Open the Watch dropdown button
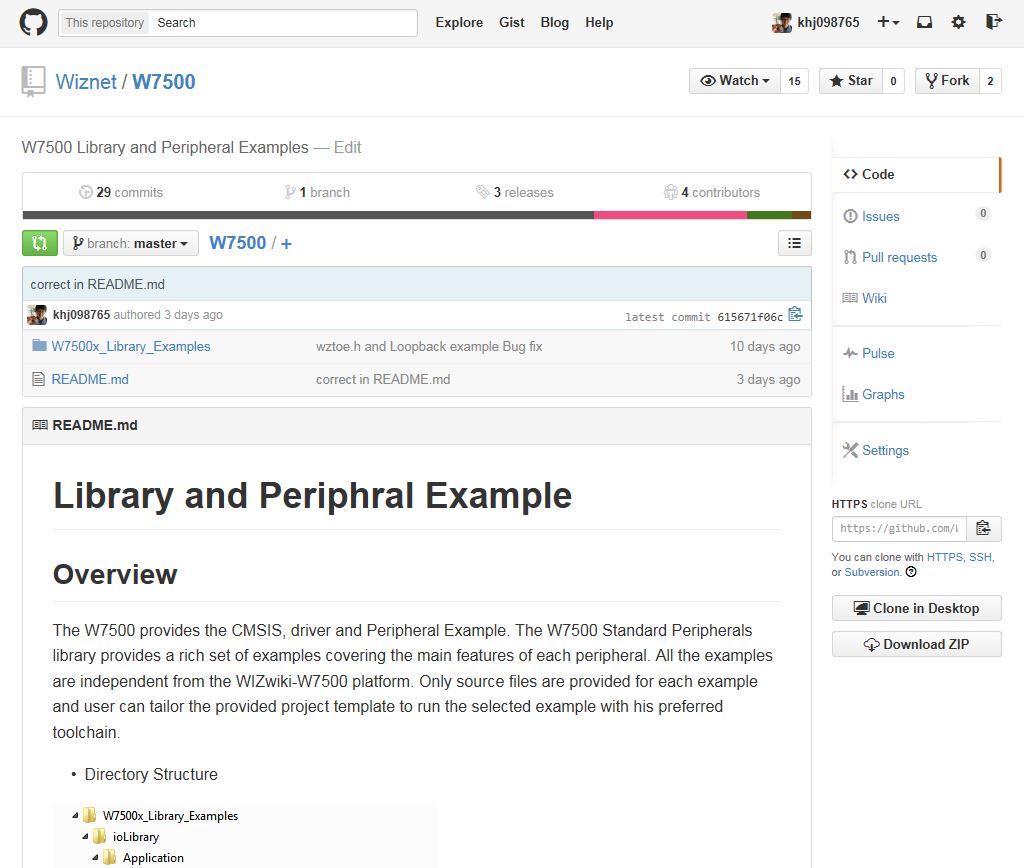This screenshot has height=868, width=1024. [735, 80]
